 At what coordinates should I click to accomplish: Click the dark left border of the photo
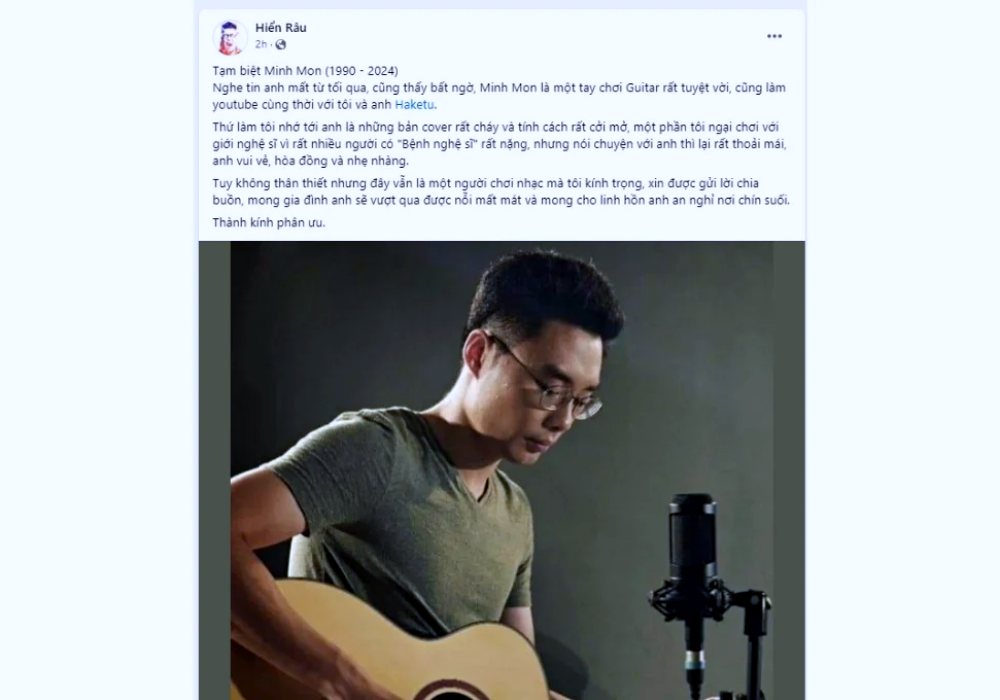[x=214, y=470]
